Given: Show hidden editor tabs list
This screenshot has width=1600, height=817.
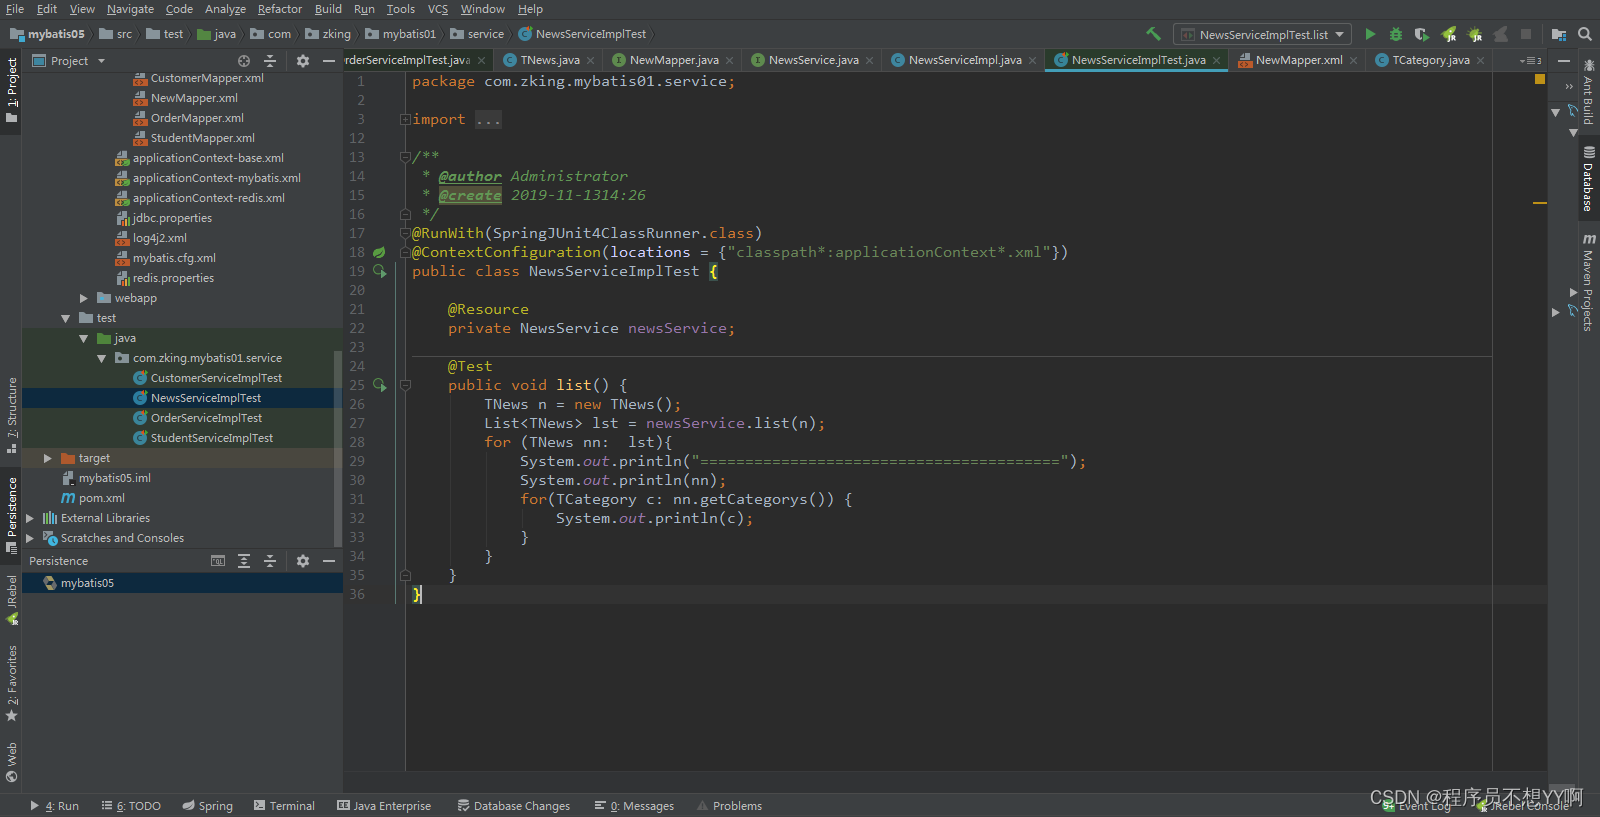Looking at the screenshot, I should (x=1531, y=60).
